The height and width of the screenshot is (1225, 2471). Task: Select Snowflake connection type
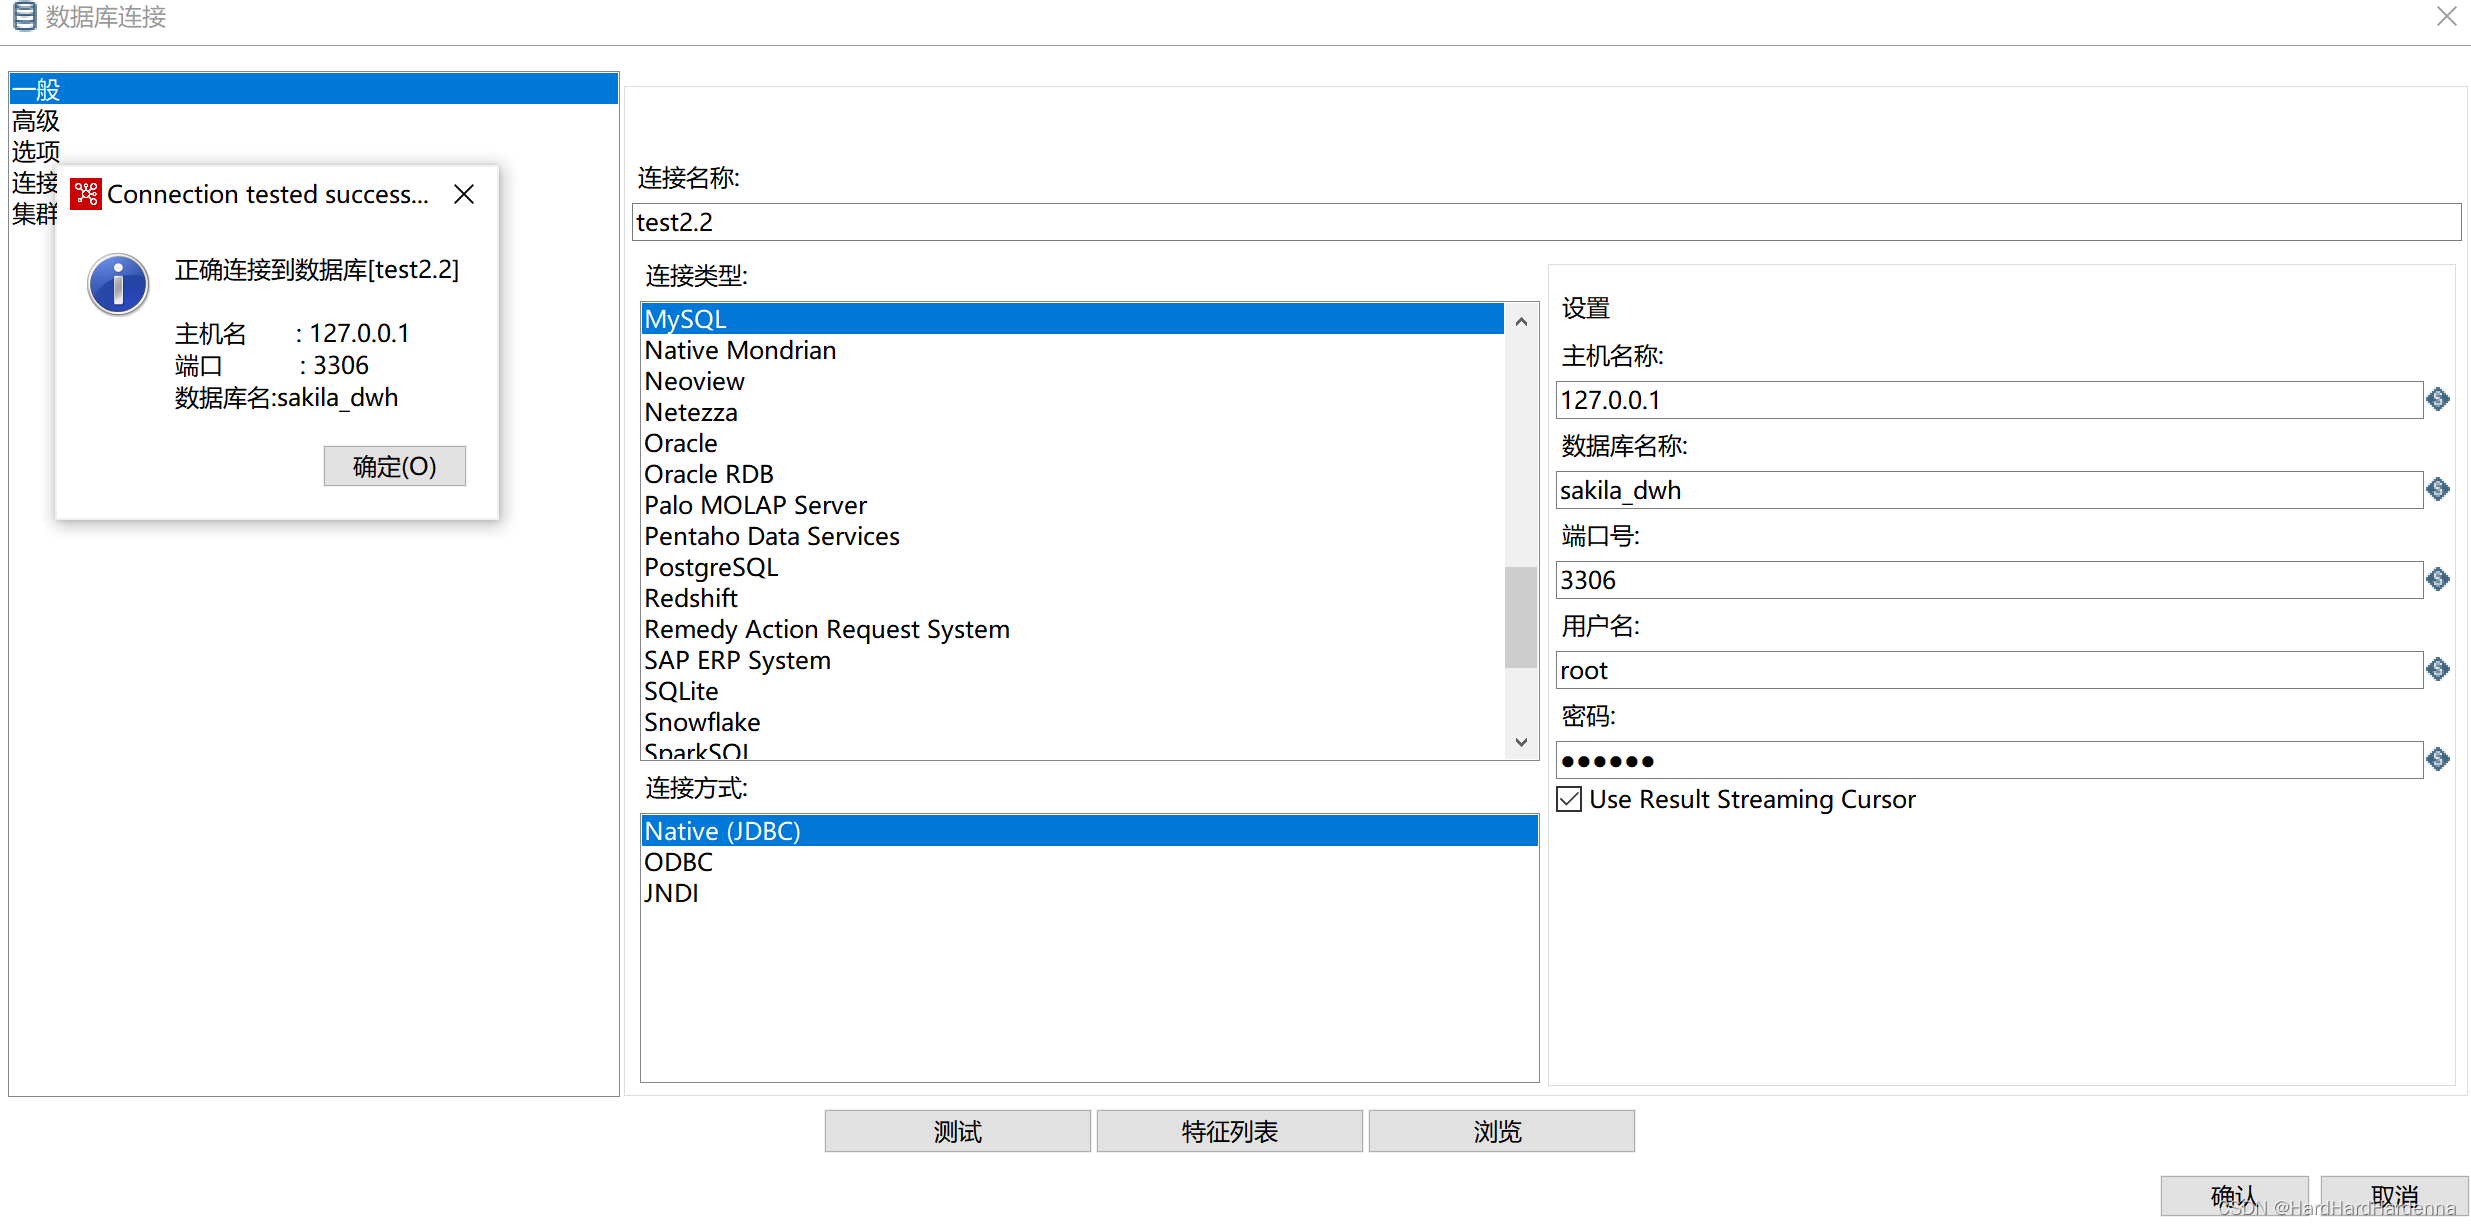pyautogui.click(x=1072, y=722)
